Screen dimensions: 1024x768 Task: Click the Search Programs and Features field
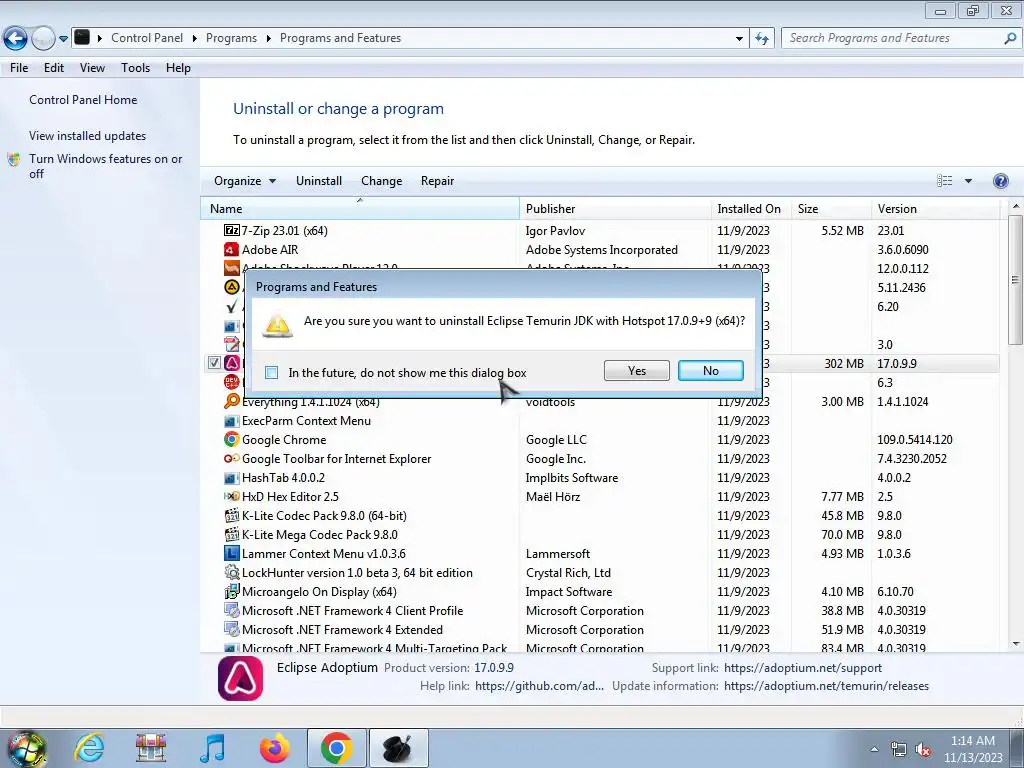(x=895, y=39)
